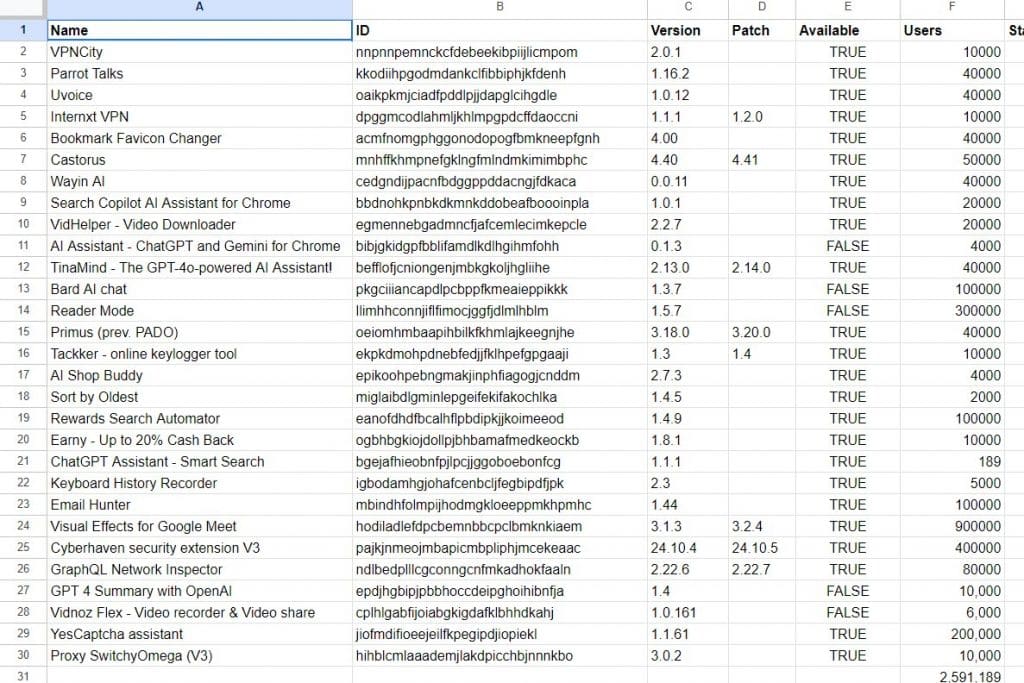Screen dimensions: 1024x683
Task: Select the 'Parrot Talks' cell
Action: [x=199, y=73]
